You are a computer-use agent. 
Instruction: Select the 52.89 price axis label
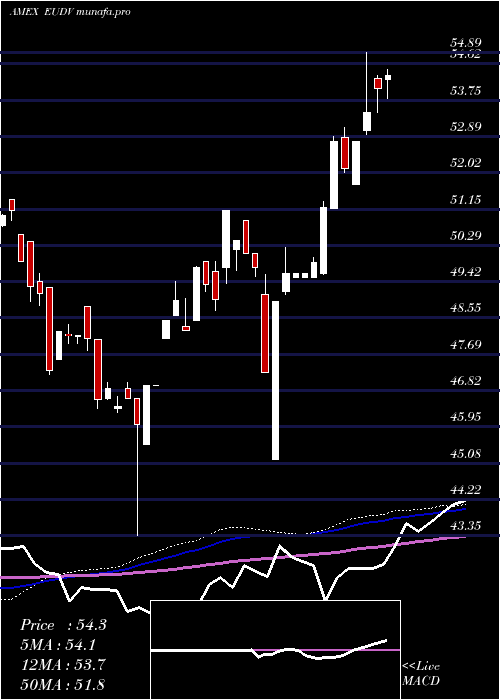coord(465,127)
